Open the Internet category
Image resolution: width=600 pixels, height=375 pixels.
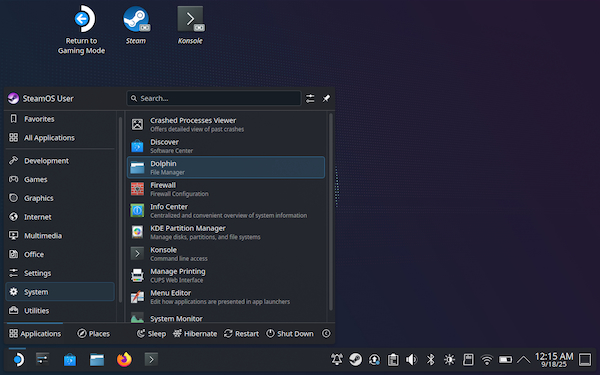click(x=60, y=217)
